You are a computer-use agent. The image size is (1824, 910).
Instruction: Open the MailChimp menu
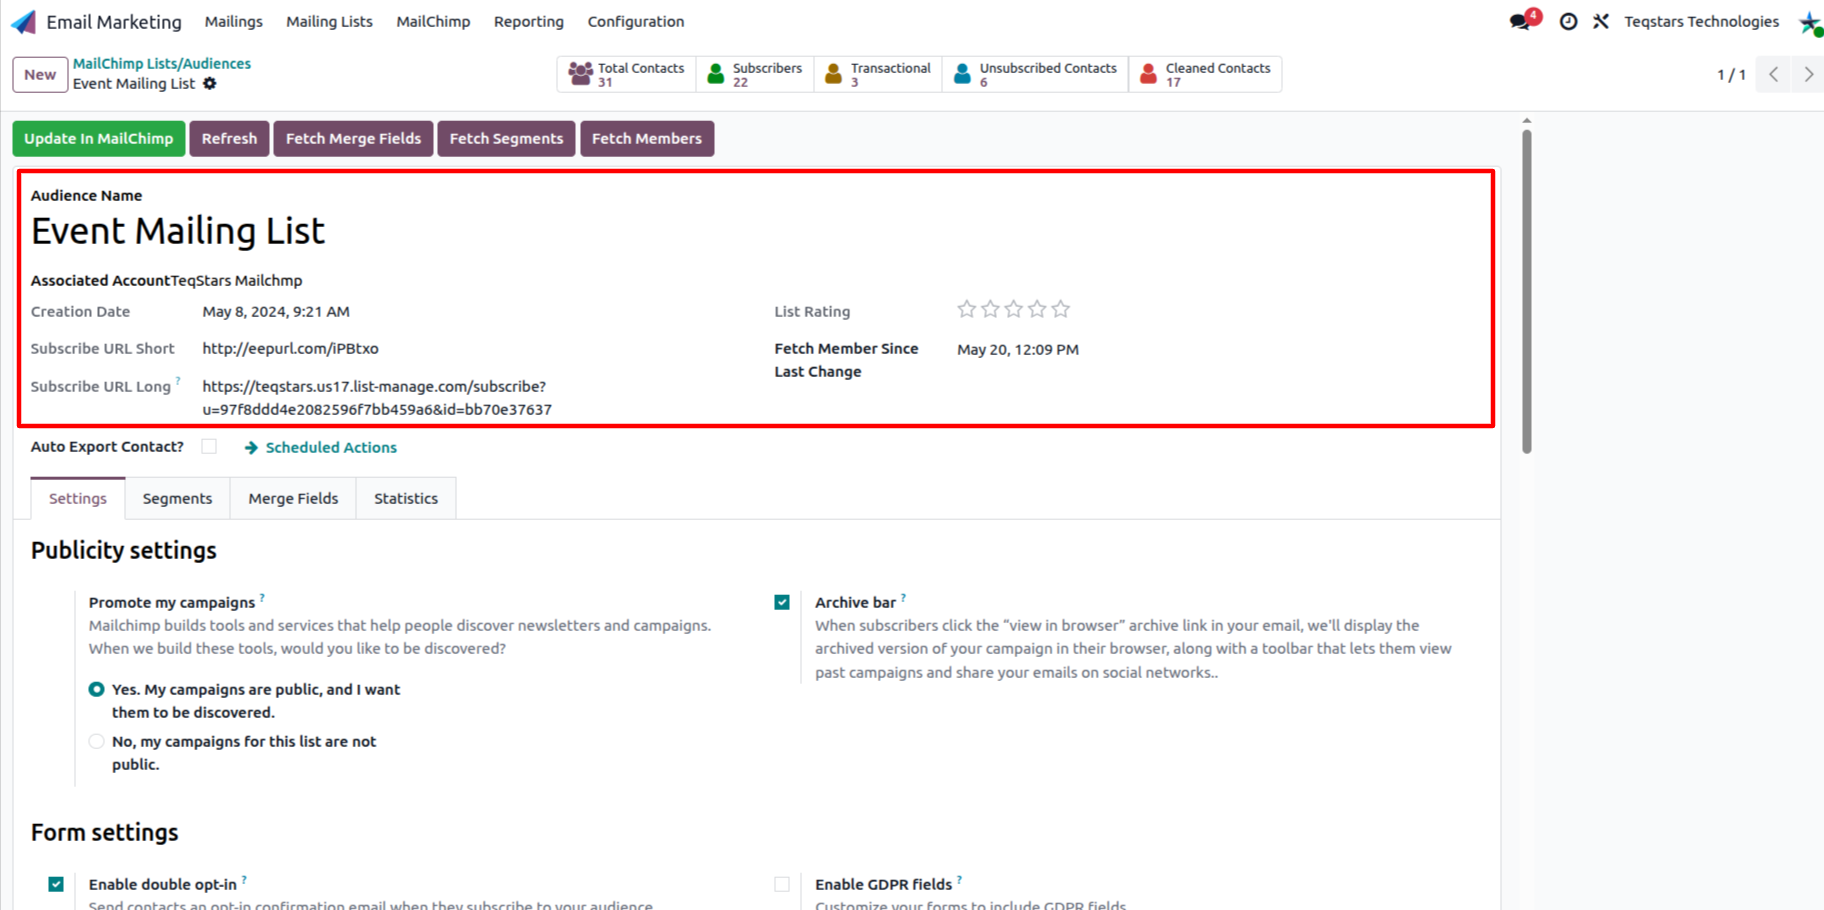click(x=433, y=22)
